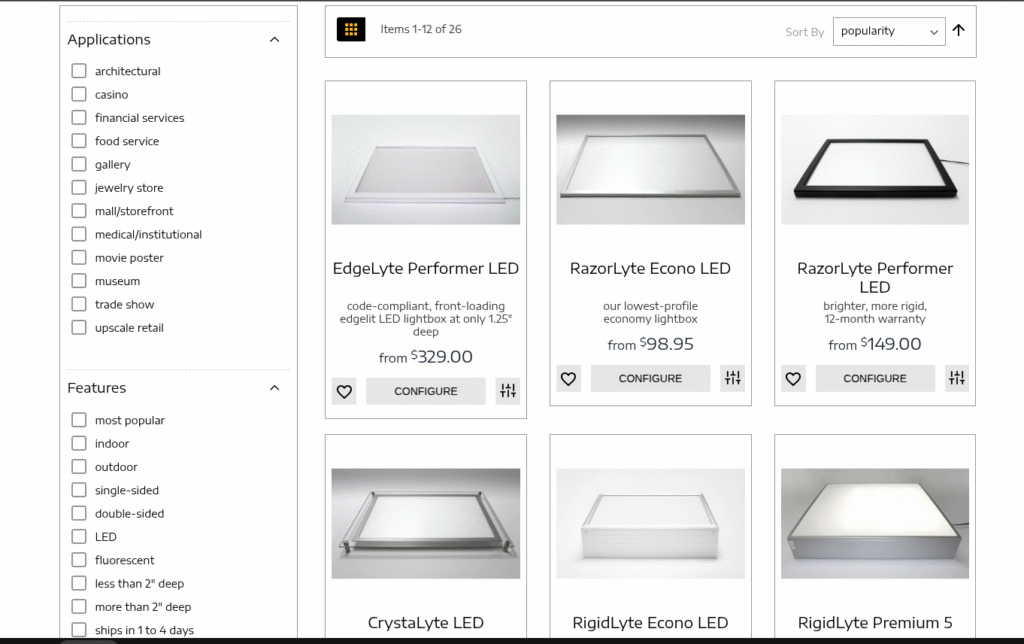Toggle sort direction arrow
This screenshot has height=644, width=1024.
click(x=958, y=30)
